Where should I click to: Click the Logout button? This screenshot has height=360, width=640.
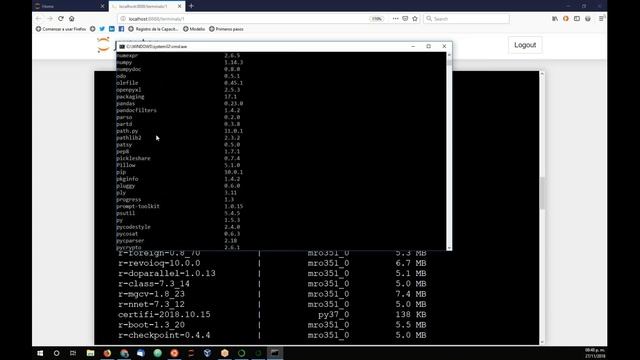[525, 45]
